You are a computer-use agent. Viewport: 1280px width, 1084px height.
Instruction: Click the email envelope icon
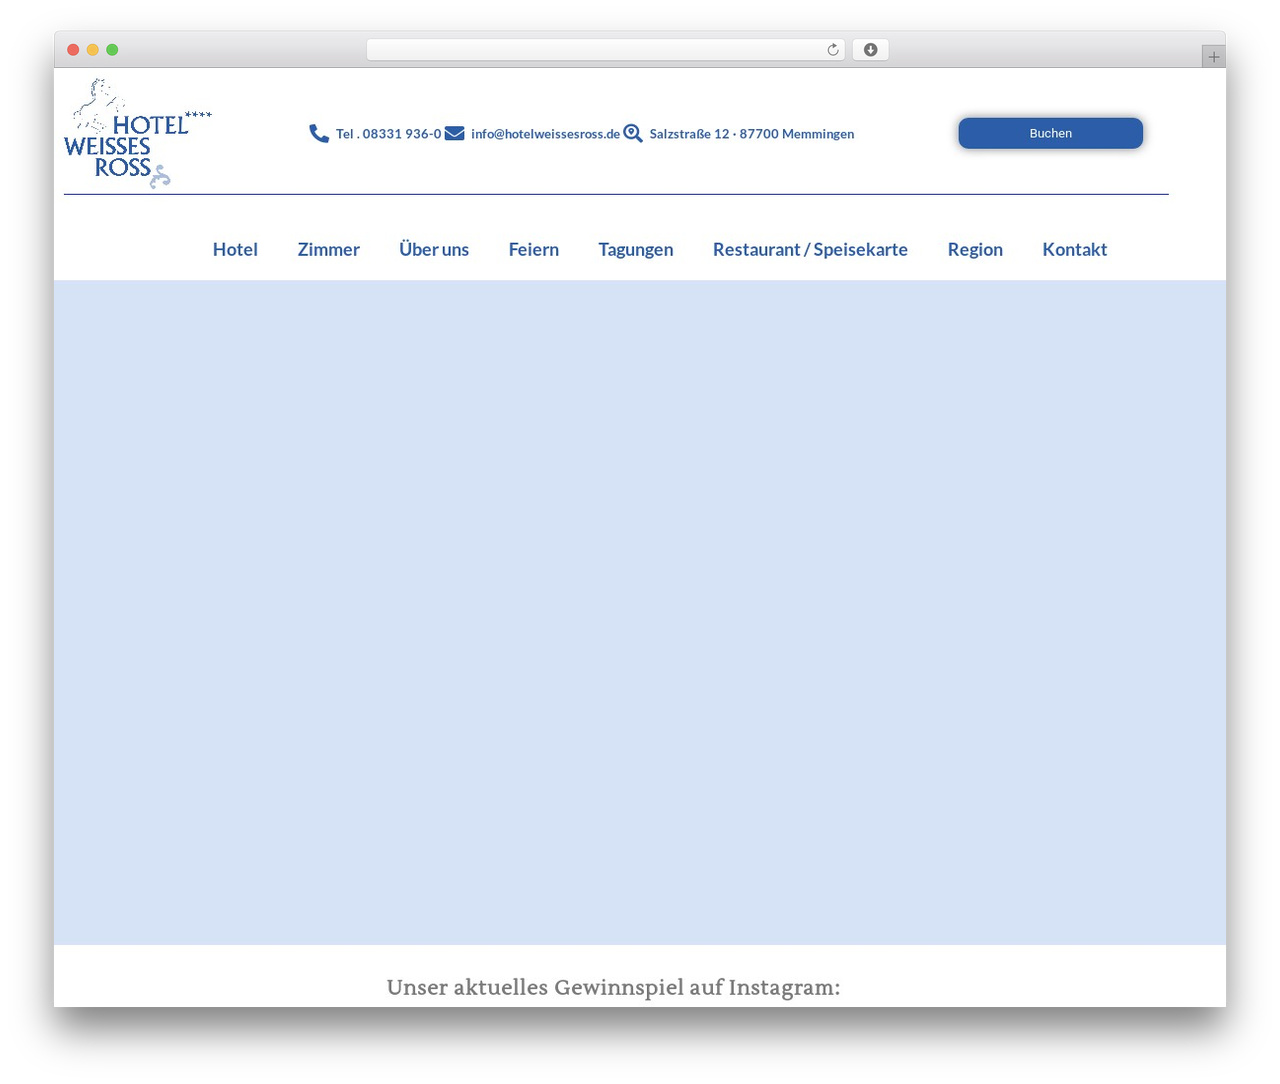tap(454, 133)
